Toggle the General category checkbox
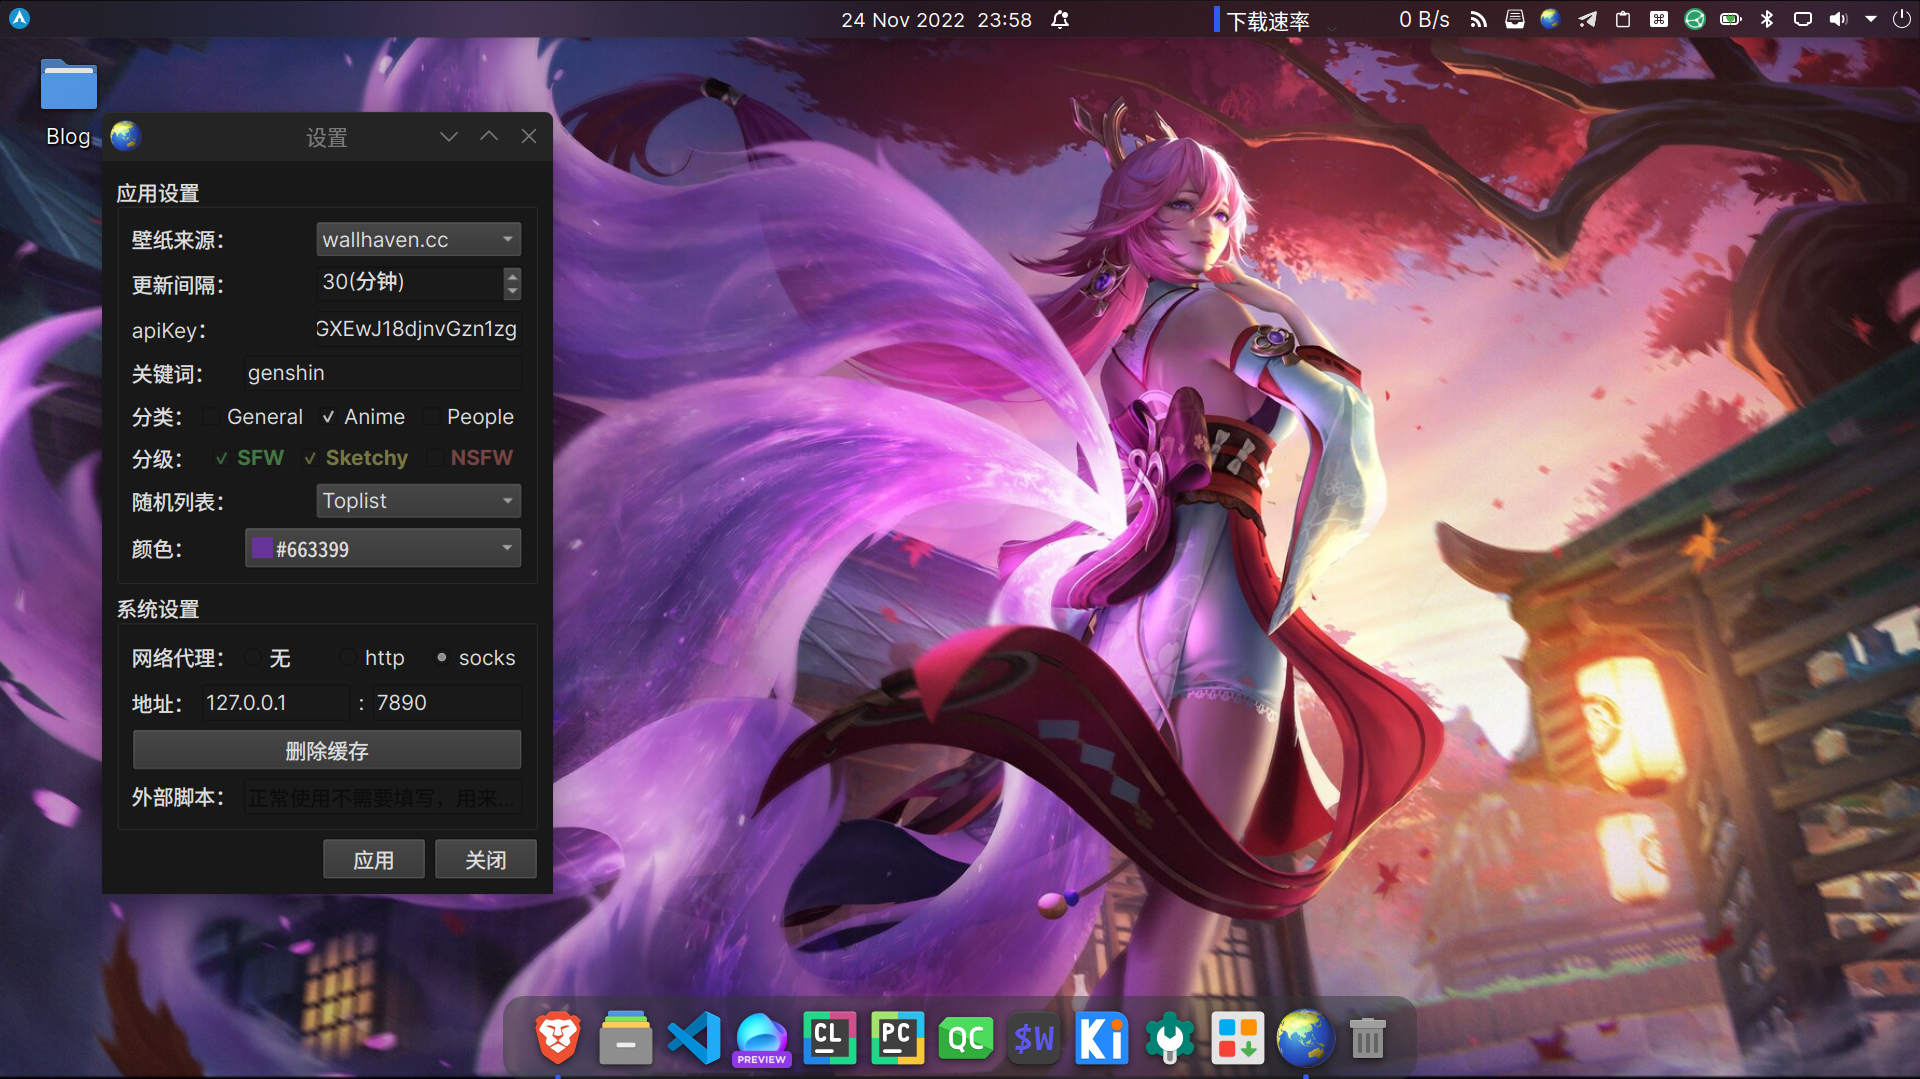 (x=211, y=417)
